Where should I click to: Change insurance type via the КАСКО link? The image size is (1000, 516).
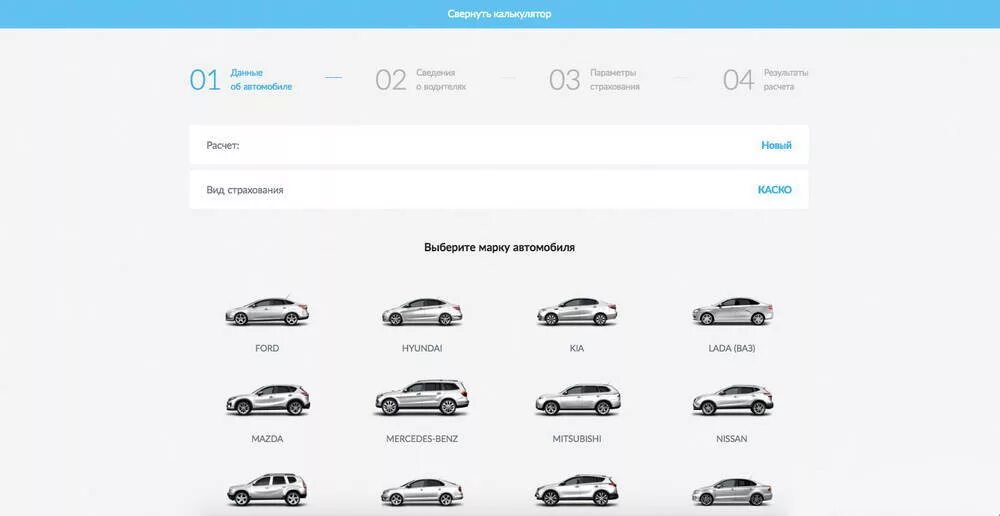[774, 190]
